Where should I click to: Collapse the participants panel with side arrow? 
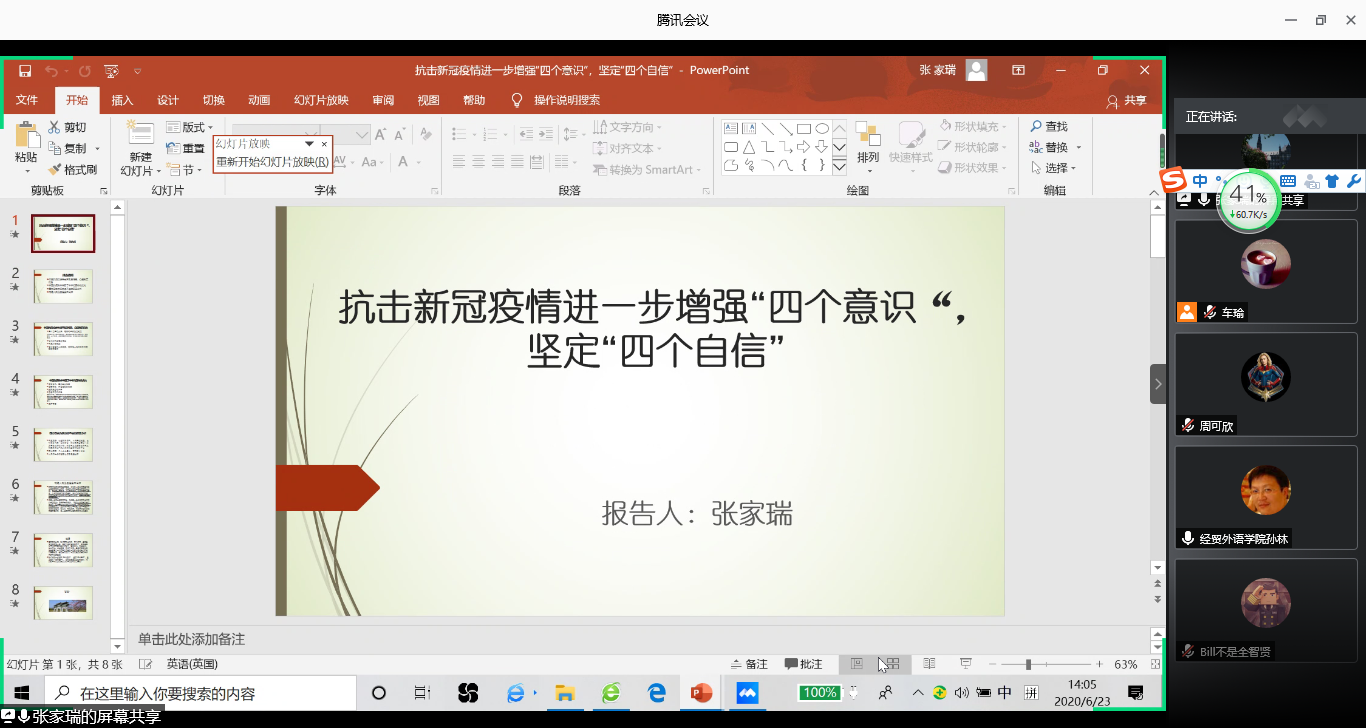click(1158, 384)
